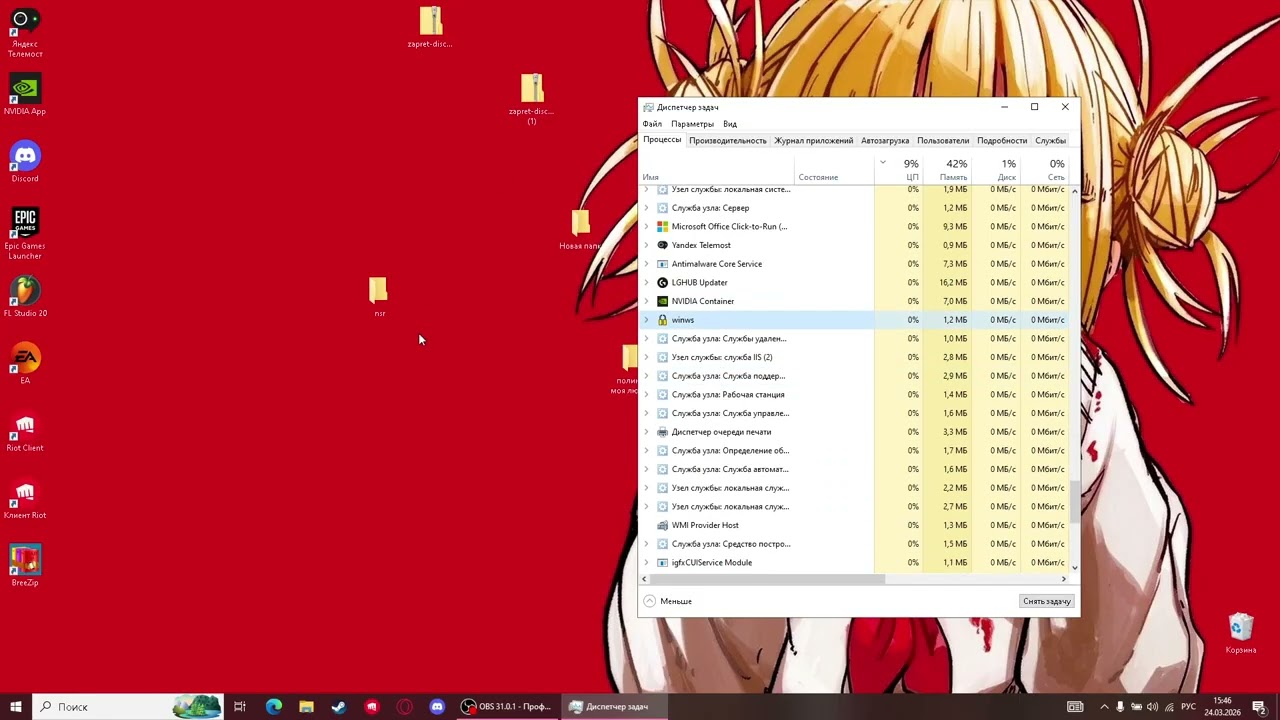Open Task View from the taskbar
The height and width of the screenshot is (720, 1280).
coord(240,707)
